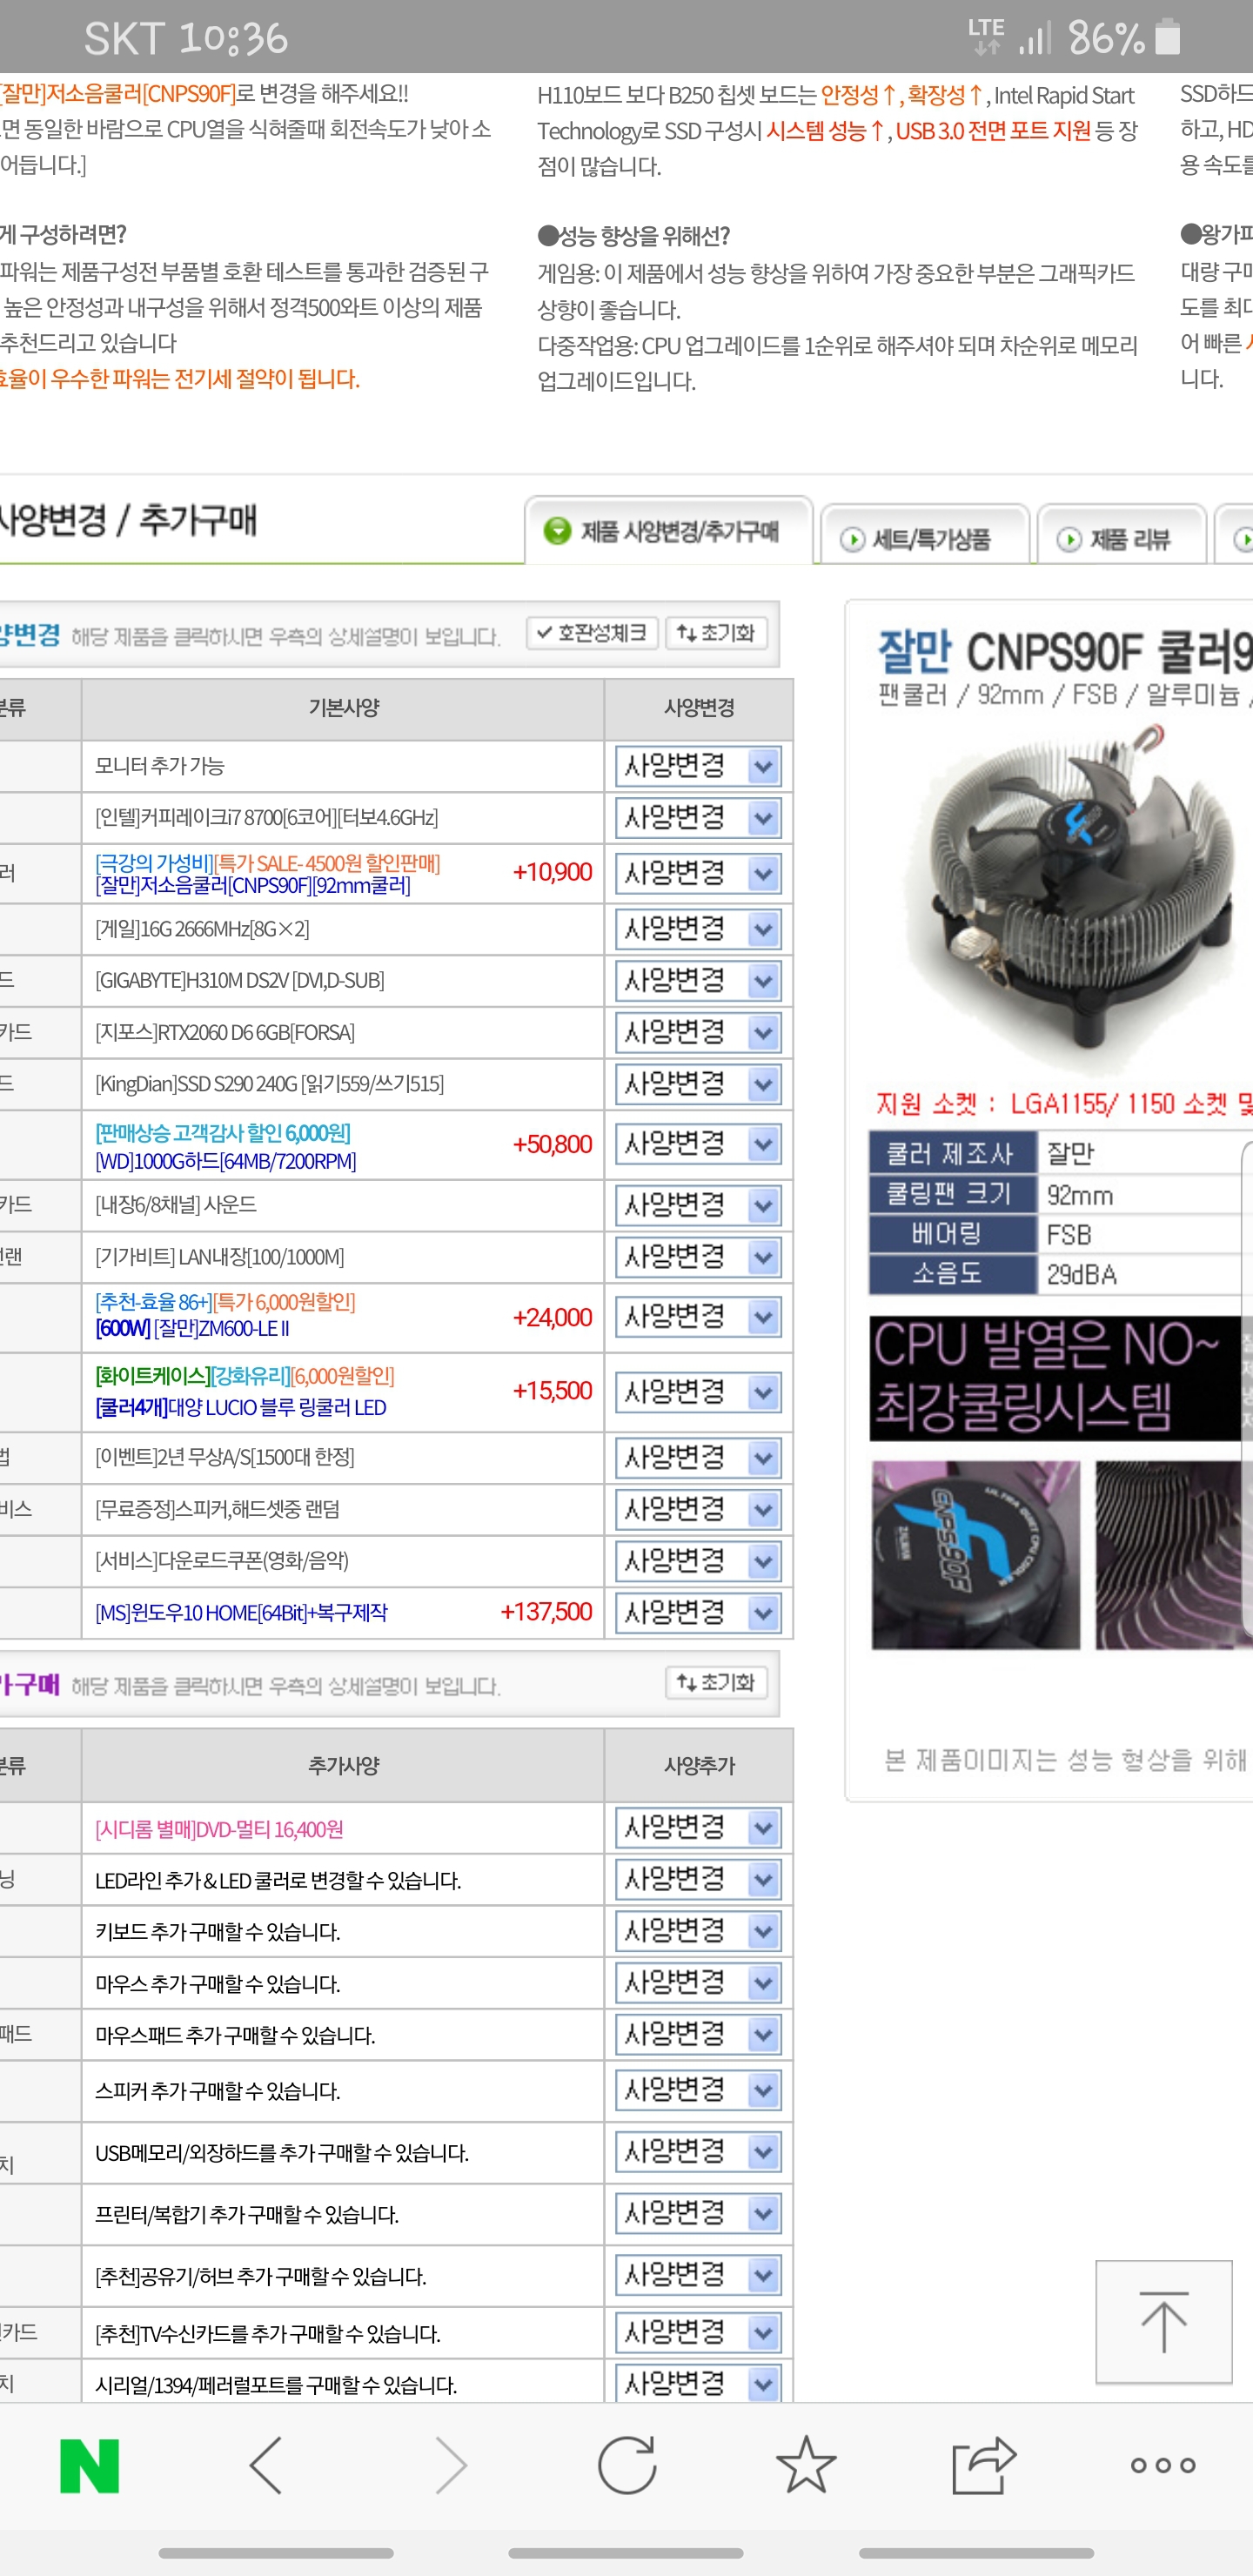
Task: Open 사양변경 dropdown for 내장 사운드 row
Action: click(698, 1206)
